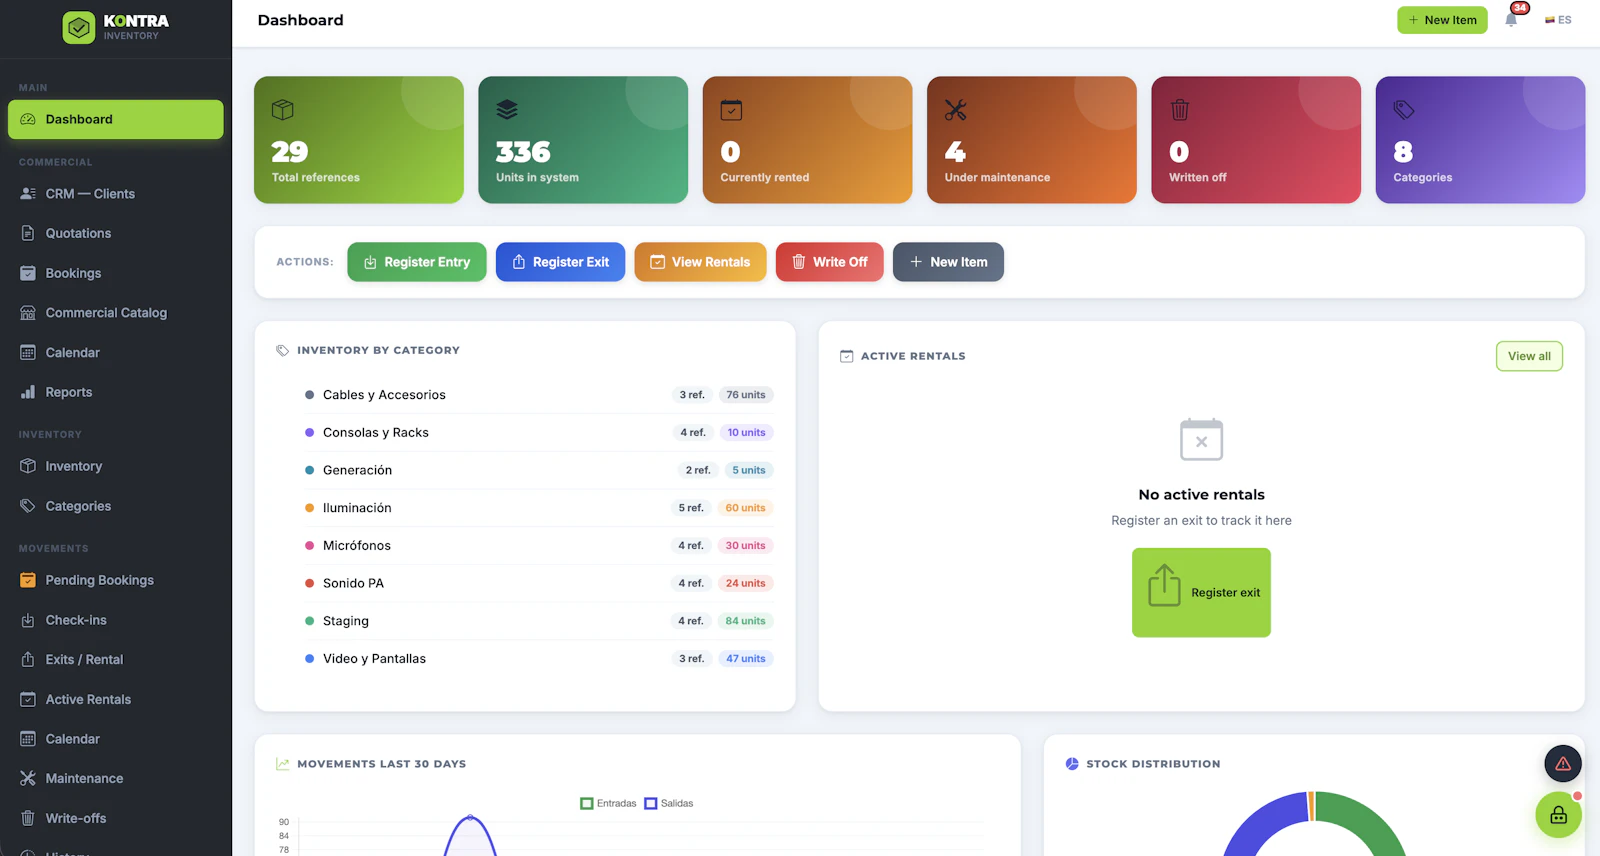Click the Micrófonos category name

[x=357, y=546]
